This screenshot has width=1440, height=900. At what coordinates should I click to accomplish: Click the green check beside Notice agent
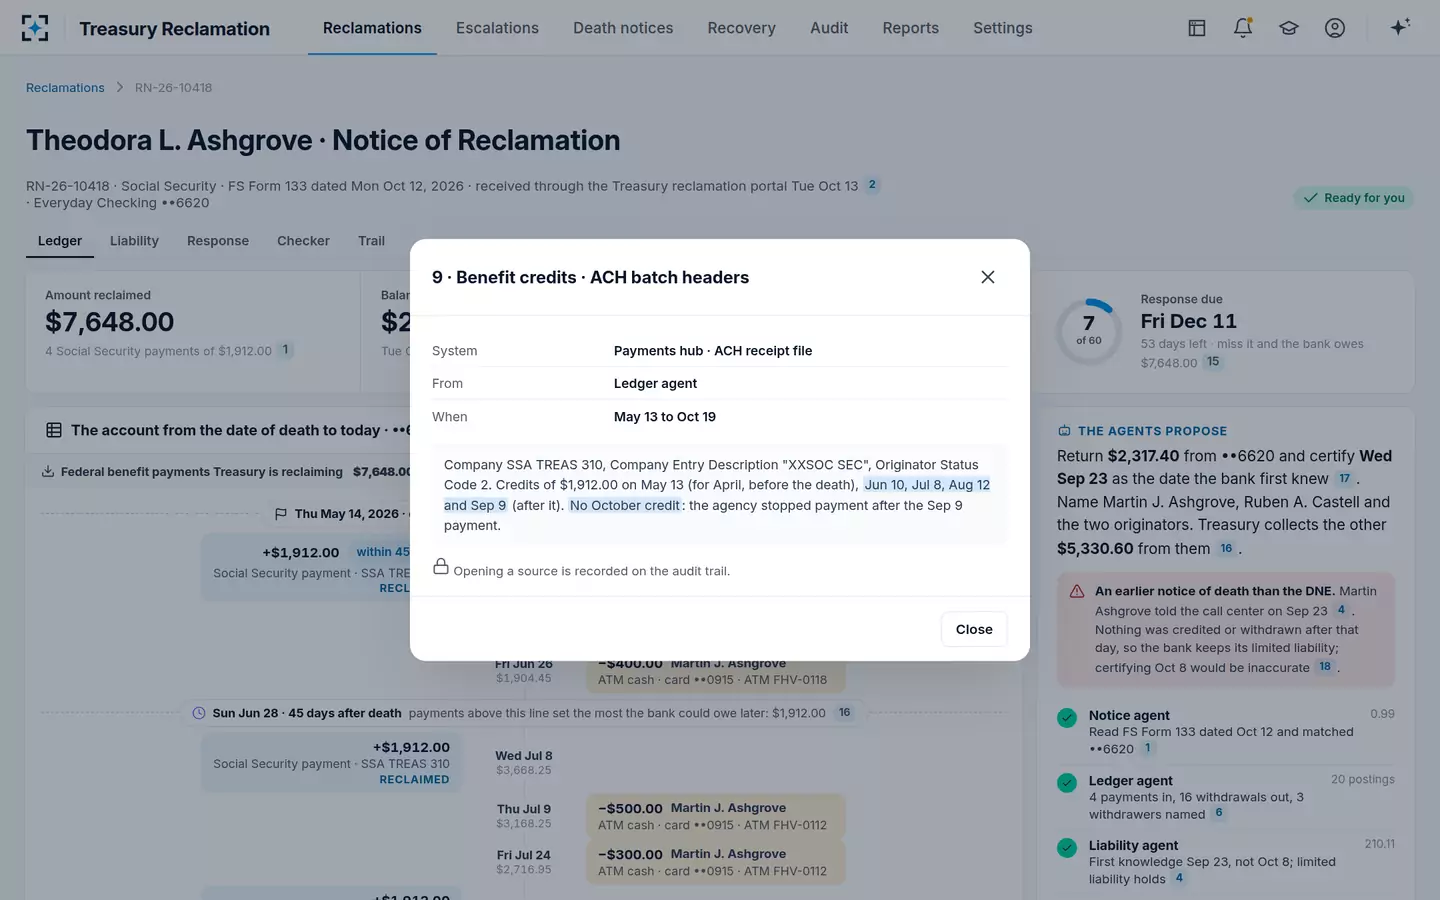tap(1067, 717)
